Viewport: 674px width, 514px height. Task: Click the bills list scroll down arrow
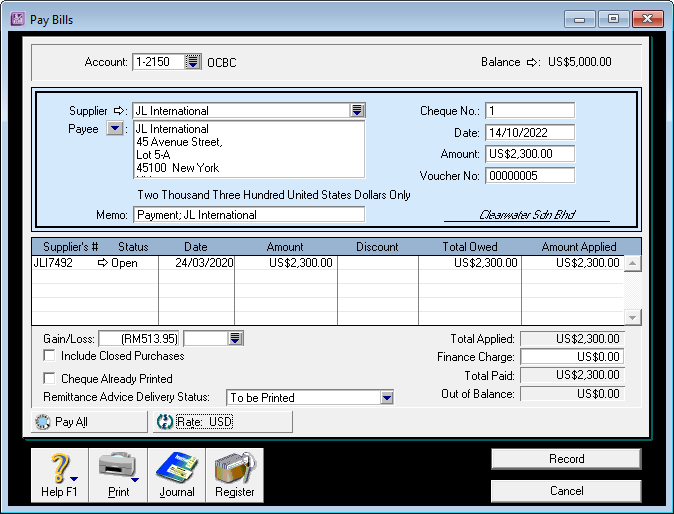pyautogui.click(x=632, y=317)
